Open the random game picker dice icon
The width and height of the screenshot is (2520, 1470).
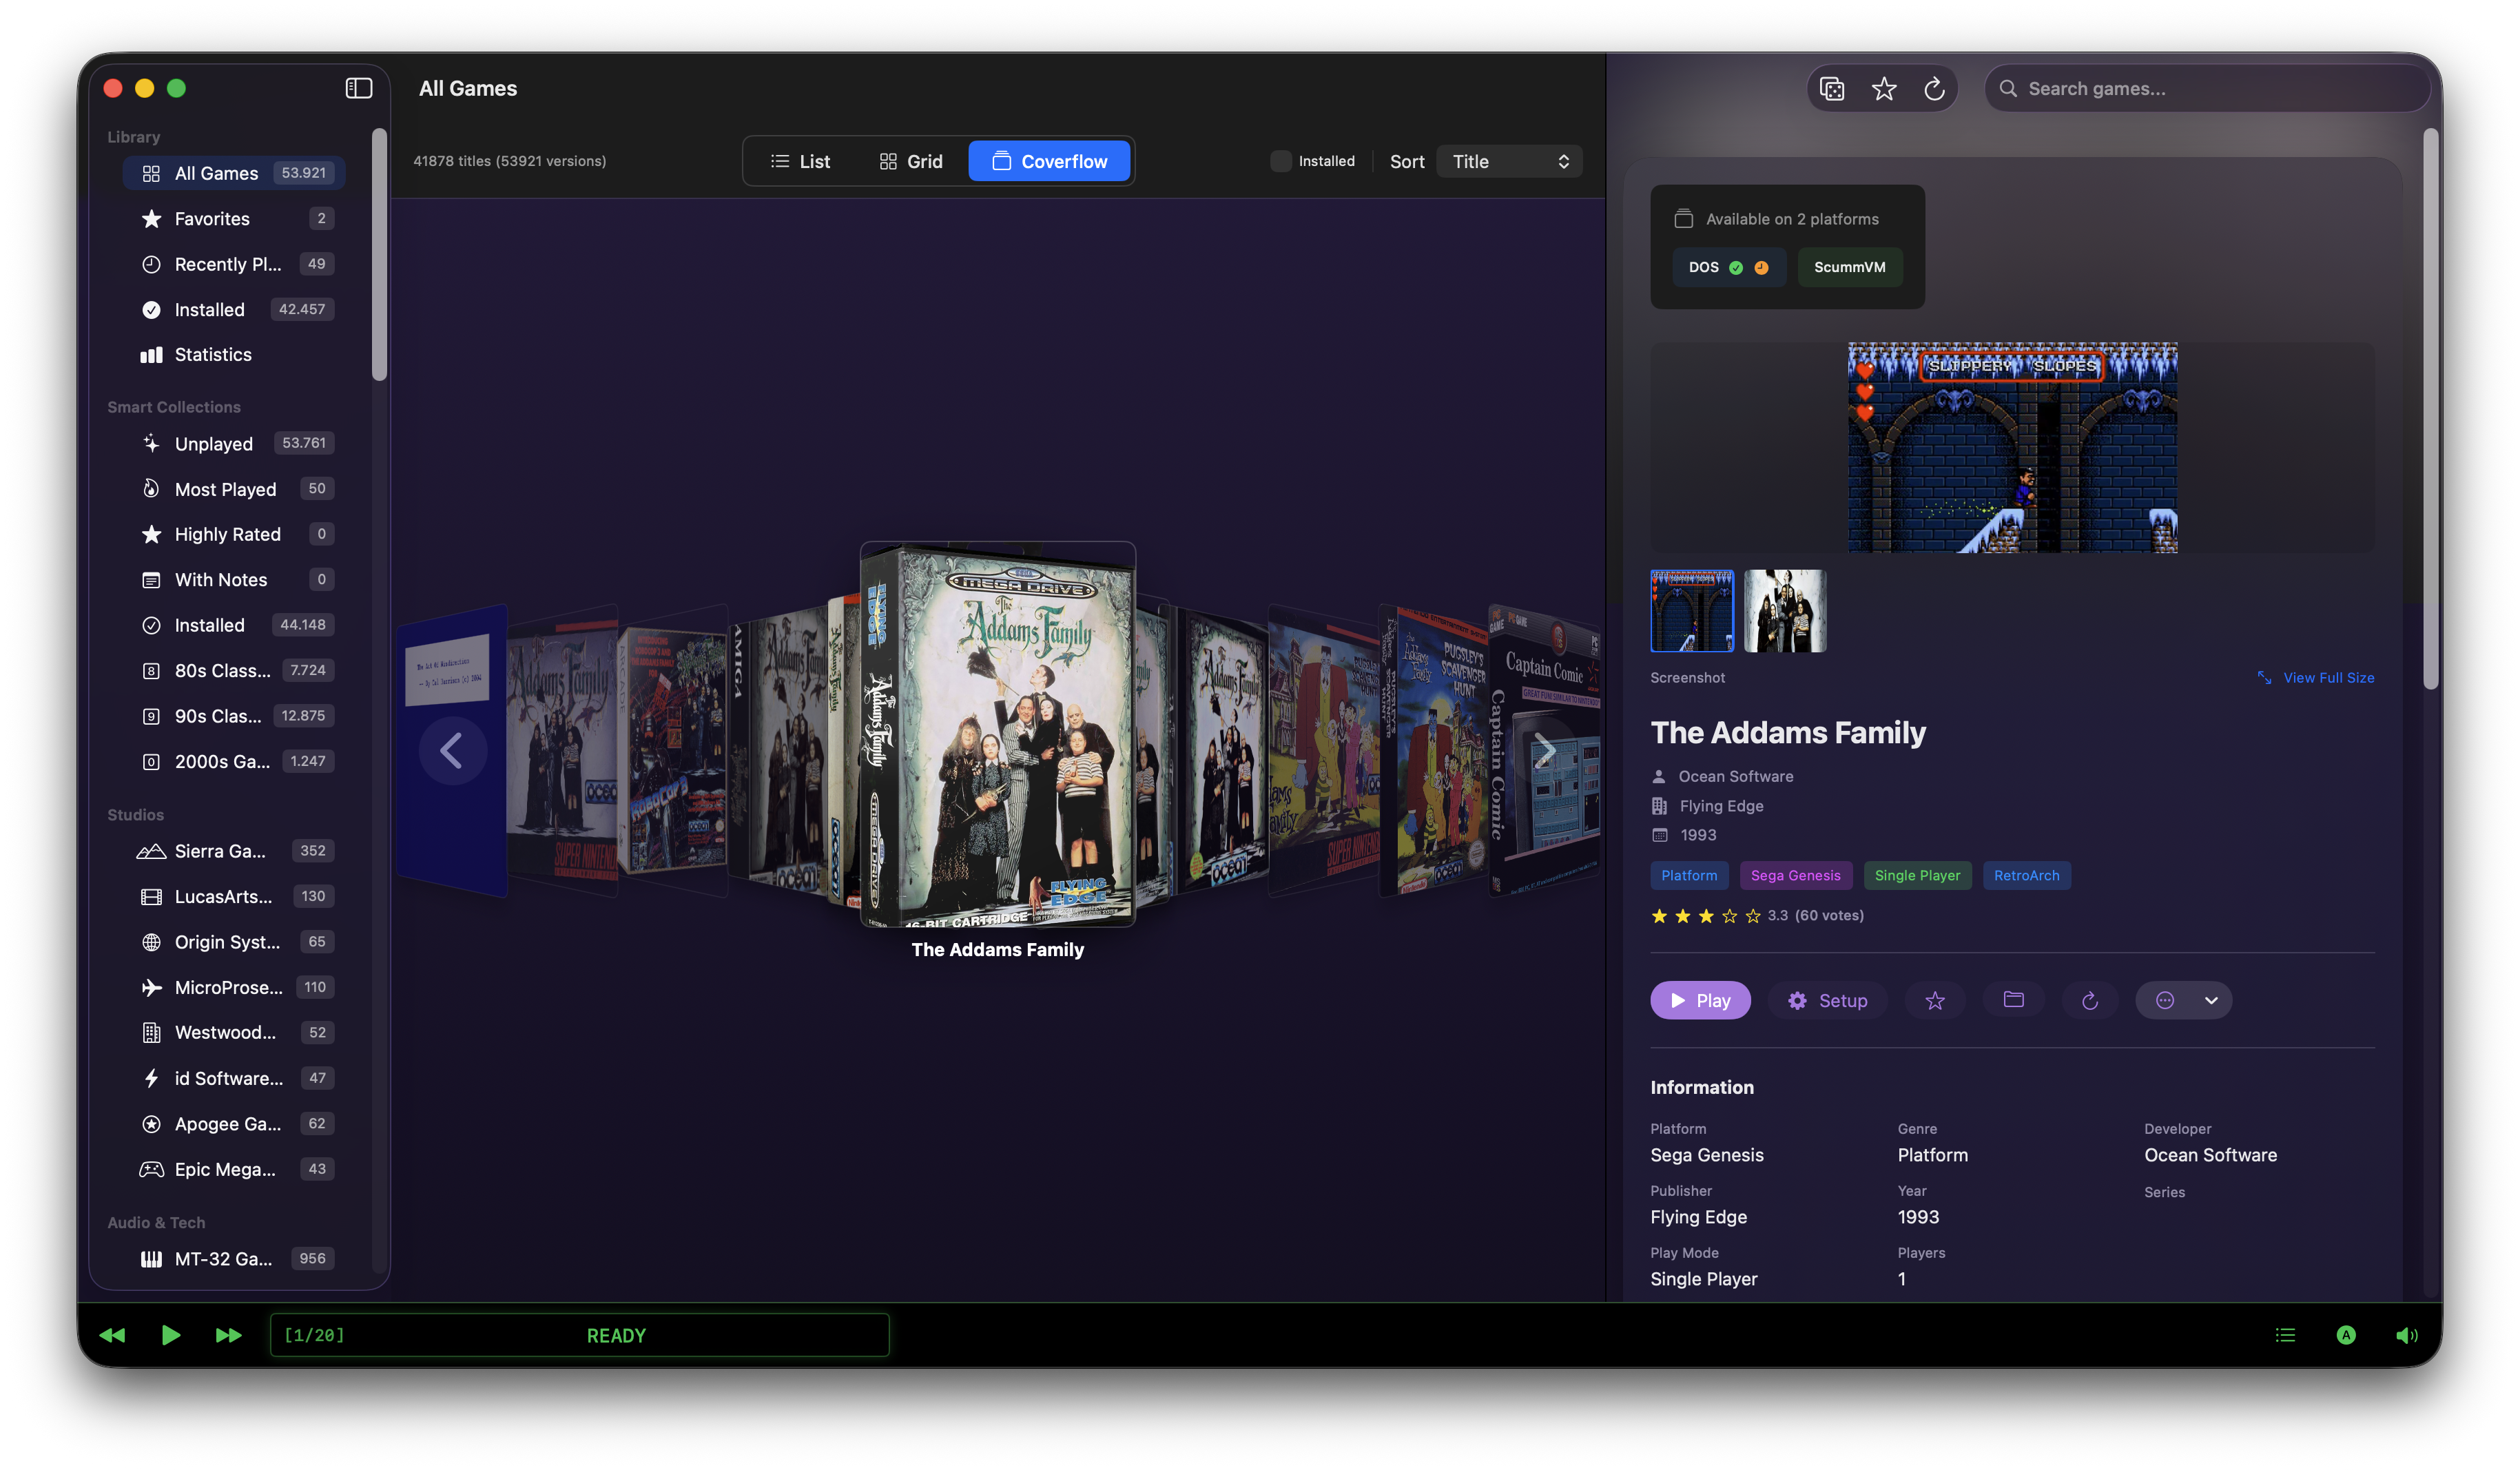click(x=1832, y=88)
